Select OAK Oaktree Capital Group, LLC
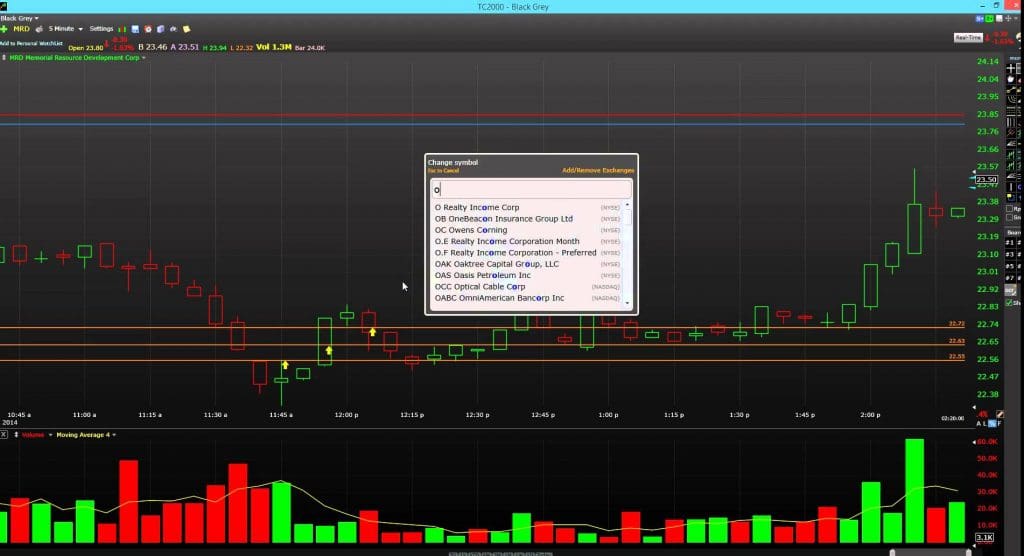 527,264
